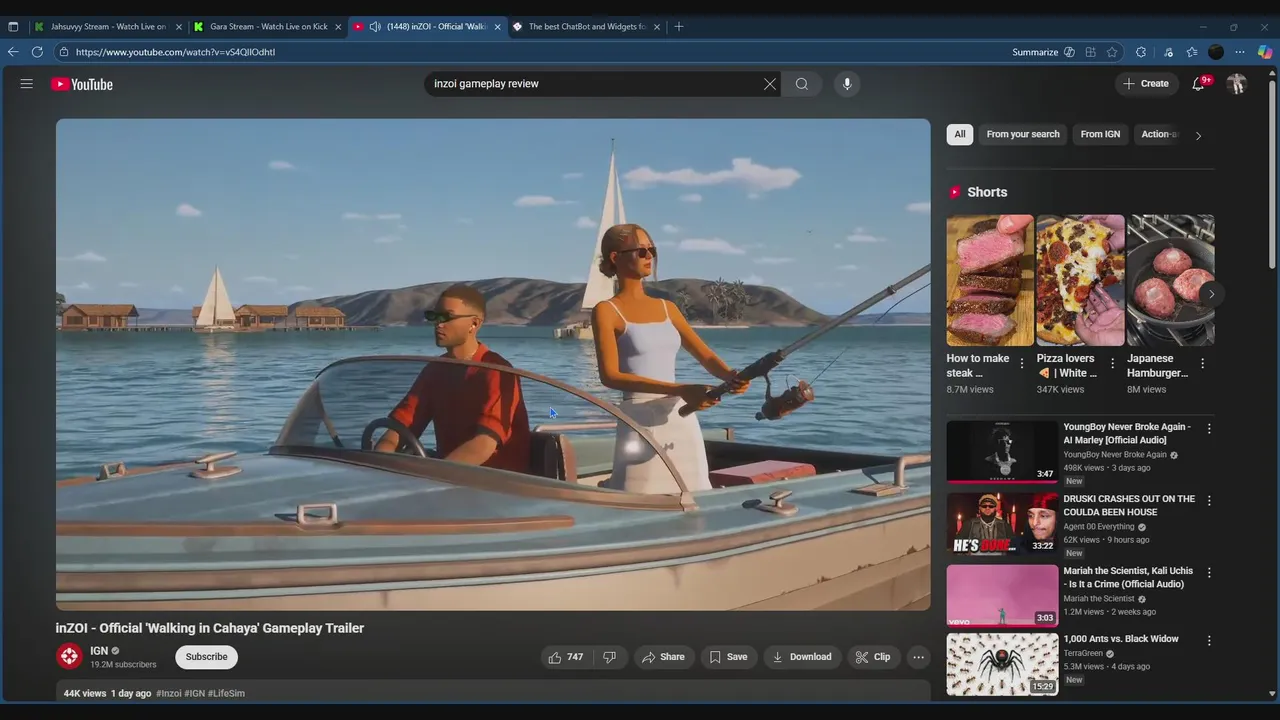This screenshot has height=720, width=1280.
Task: Select the 'From your search' chip
Action: pyautogui.click(x=1023, y=134)
